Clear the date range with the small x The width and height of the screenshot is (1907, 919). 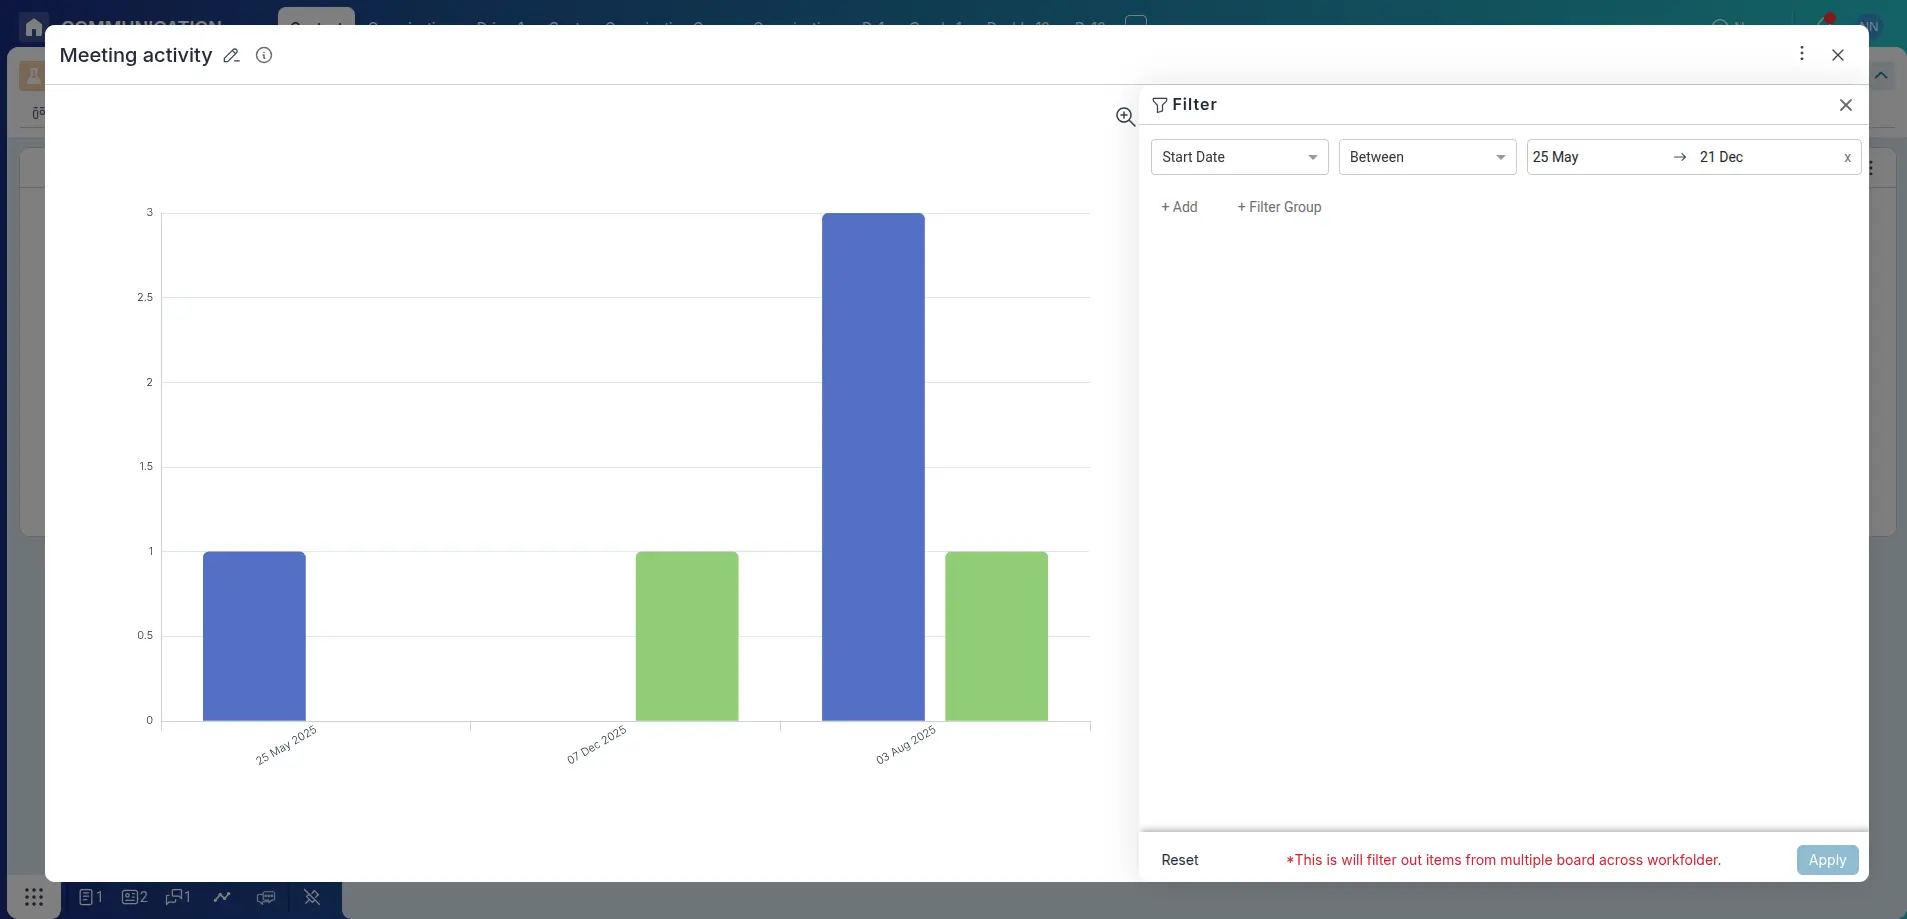(1845, 157)
